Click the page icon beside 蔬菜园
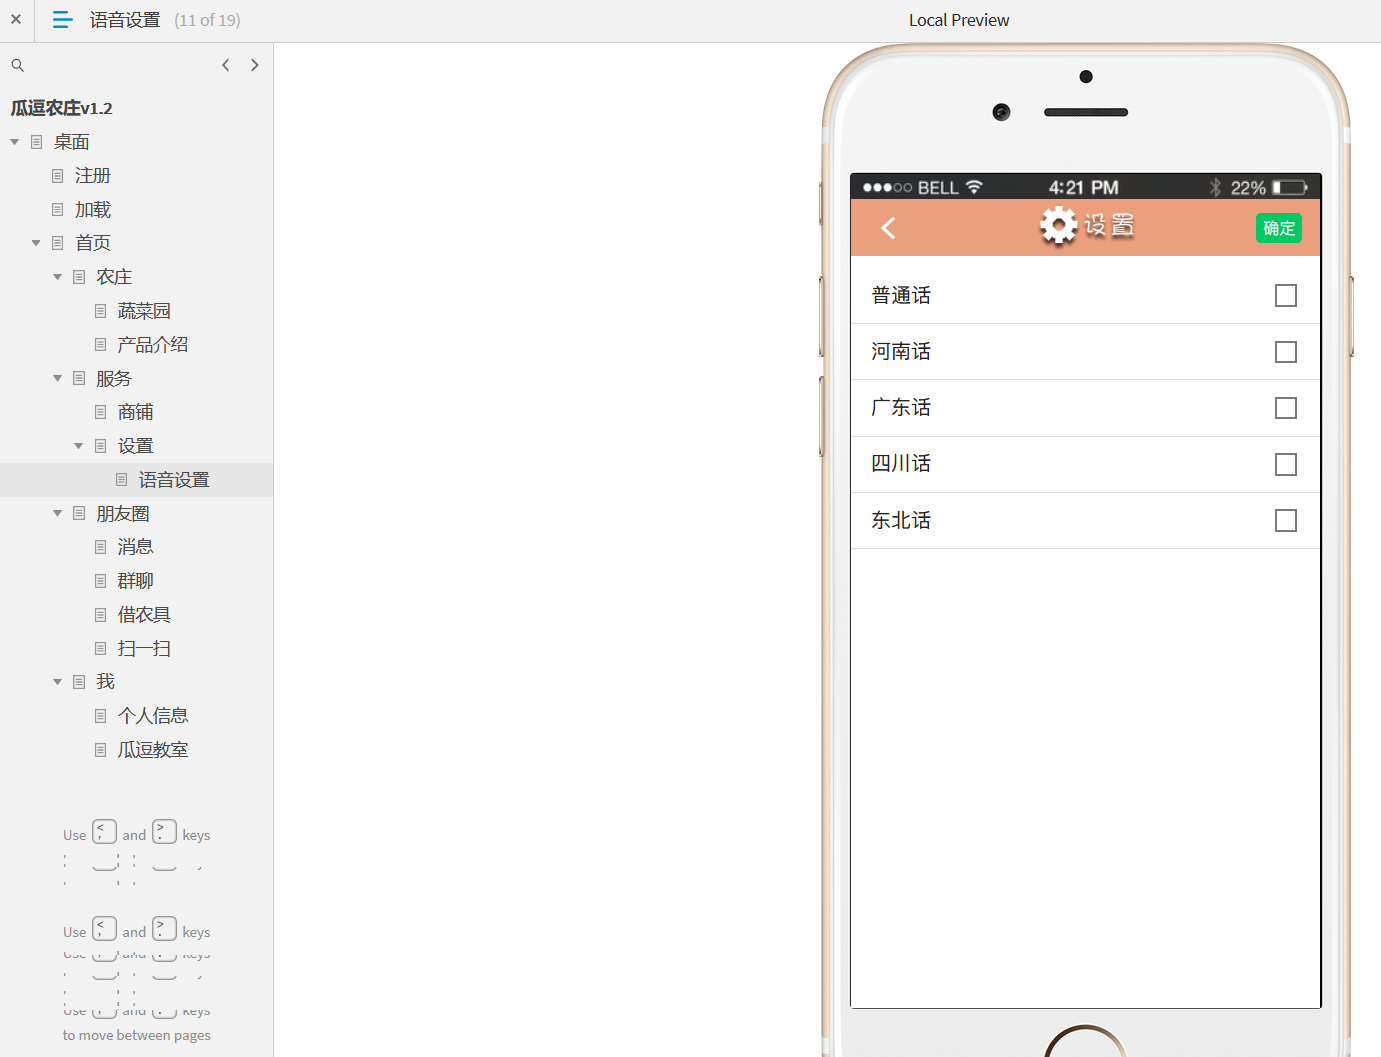 pos(101,311)
